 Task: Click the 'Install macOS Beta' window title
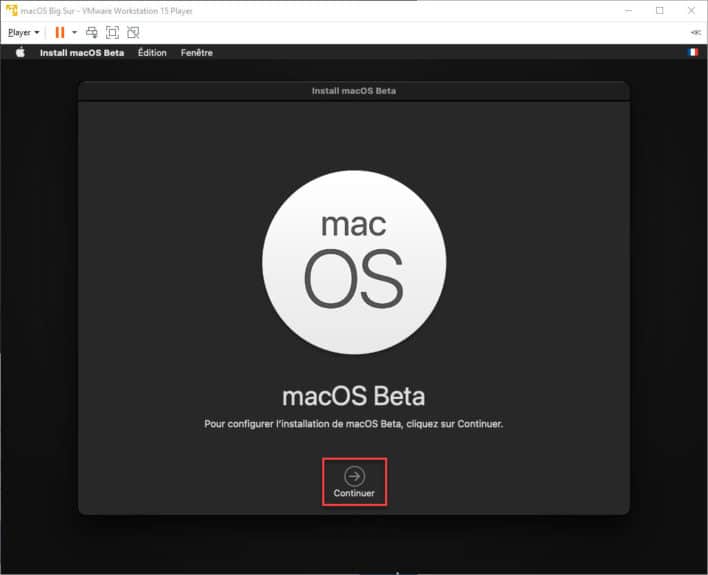[x=354, y=91]
